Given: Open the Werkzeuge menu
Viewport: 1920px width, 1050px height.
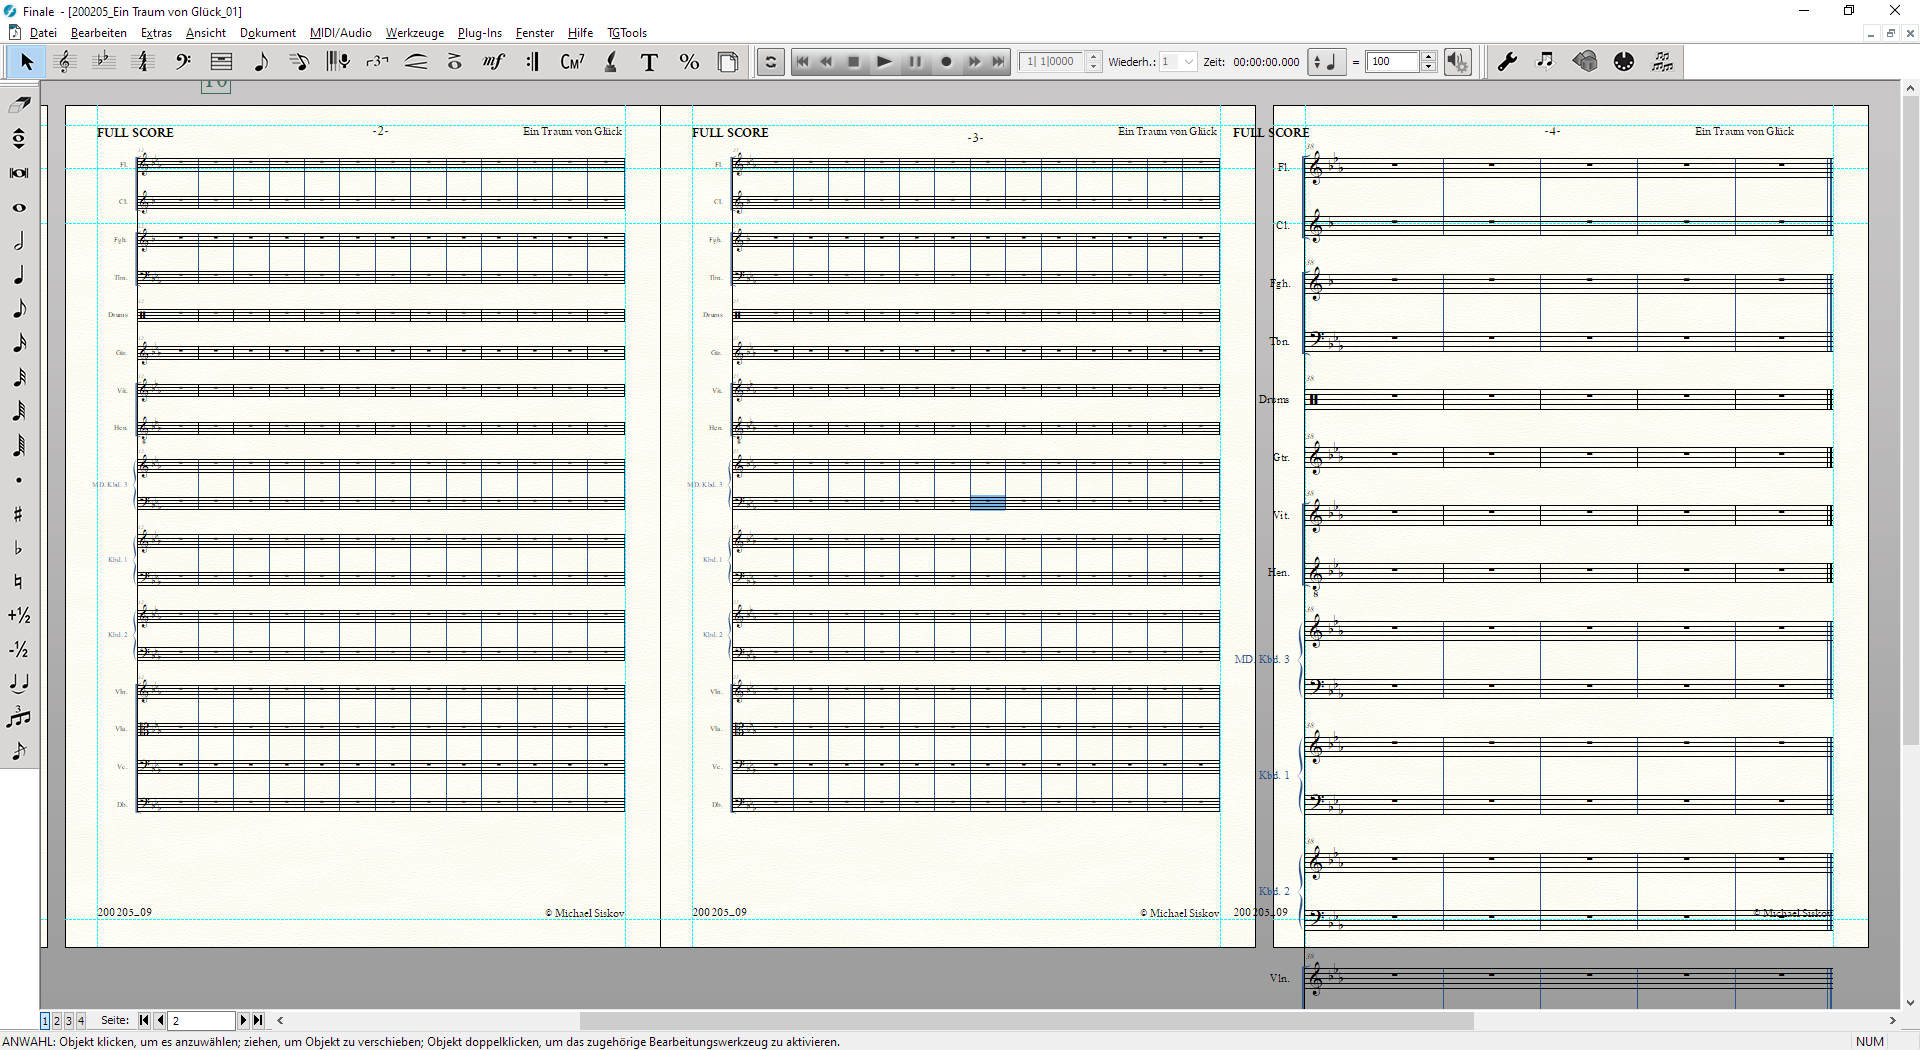Looking at the screenshot, I should coord(414,33).
